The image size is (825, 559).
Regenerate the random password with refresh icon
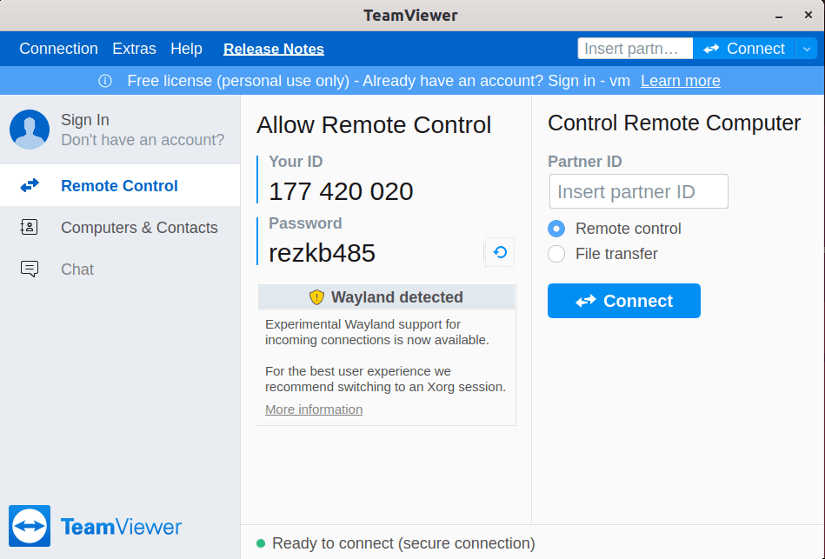tap(499, 253)
